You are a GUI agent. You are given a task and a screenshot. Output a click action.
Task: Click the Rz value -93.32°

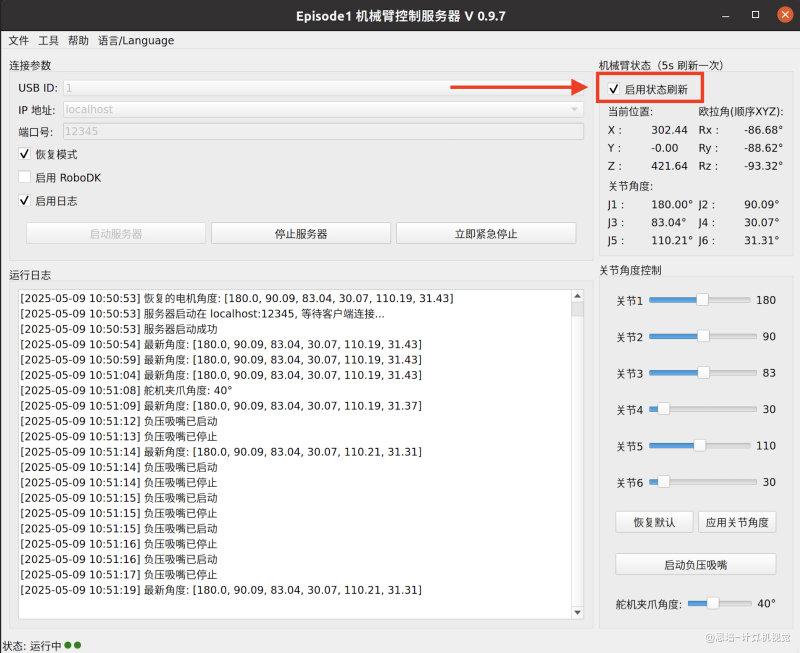763,166
